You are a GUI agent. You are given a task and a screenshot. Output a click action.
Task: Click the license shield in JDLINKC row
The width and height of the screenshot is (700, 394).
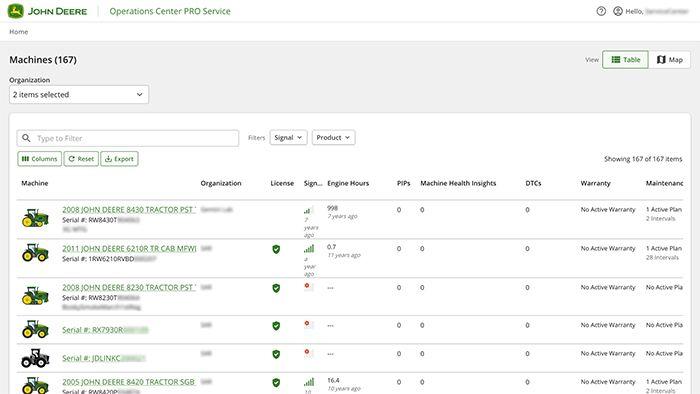click(x=276, y=354)
